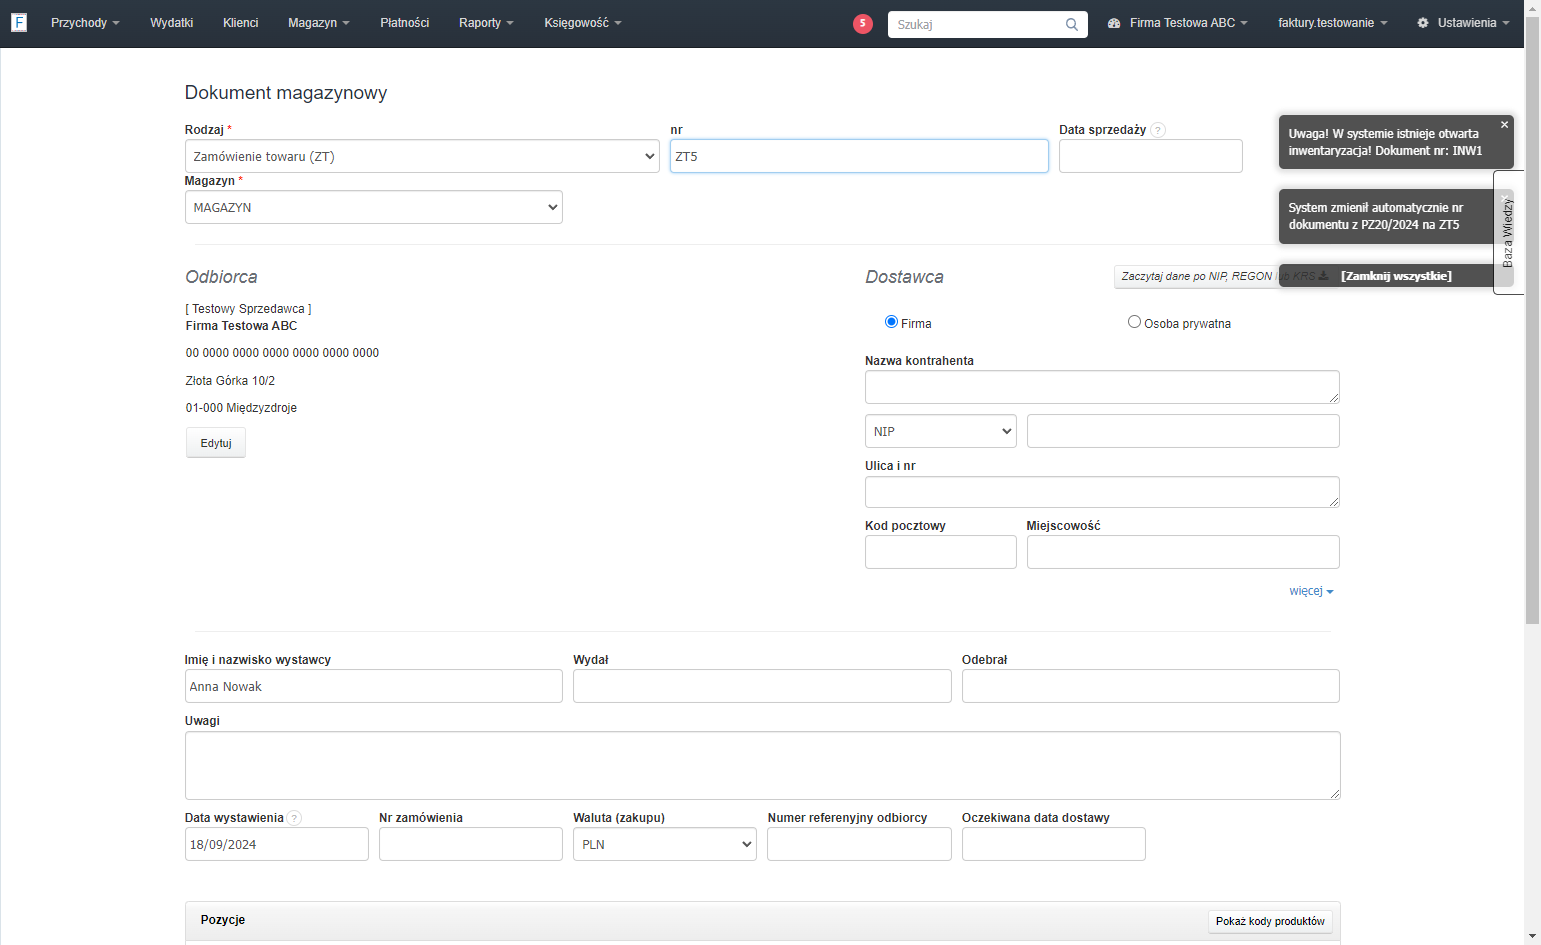Open the Przychody menu
The width and height of the screenshot is (1541, 945).
[85, 23]
